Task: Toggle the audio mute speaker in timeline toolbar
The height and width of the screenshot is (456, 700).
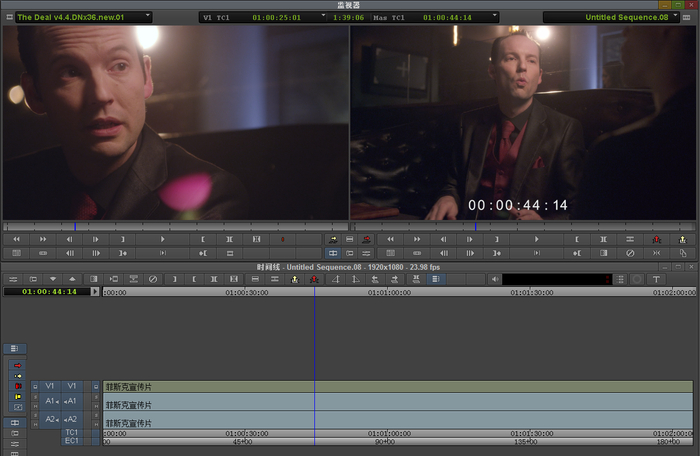Action: [x=495, y=279]
